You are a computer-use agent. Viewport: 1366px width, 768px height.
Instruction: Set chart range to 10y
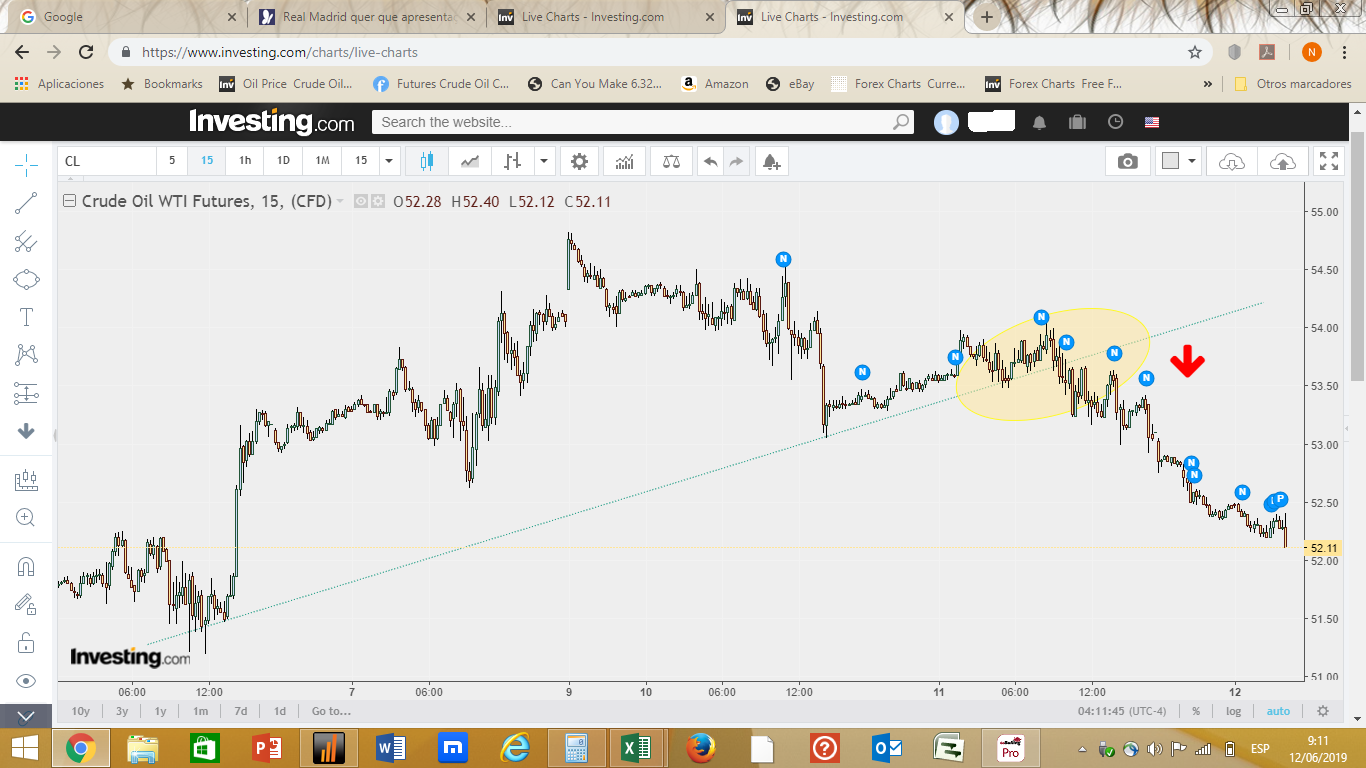point(81,711)
